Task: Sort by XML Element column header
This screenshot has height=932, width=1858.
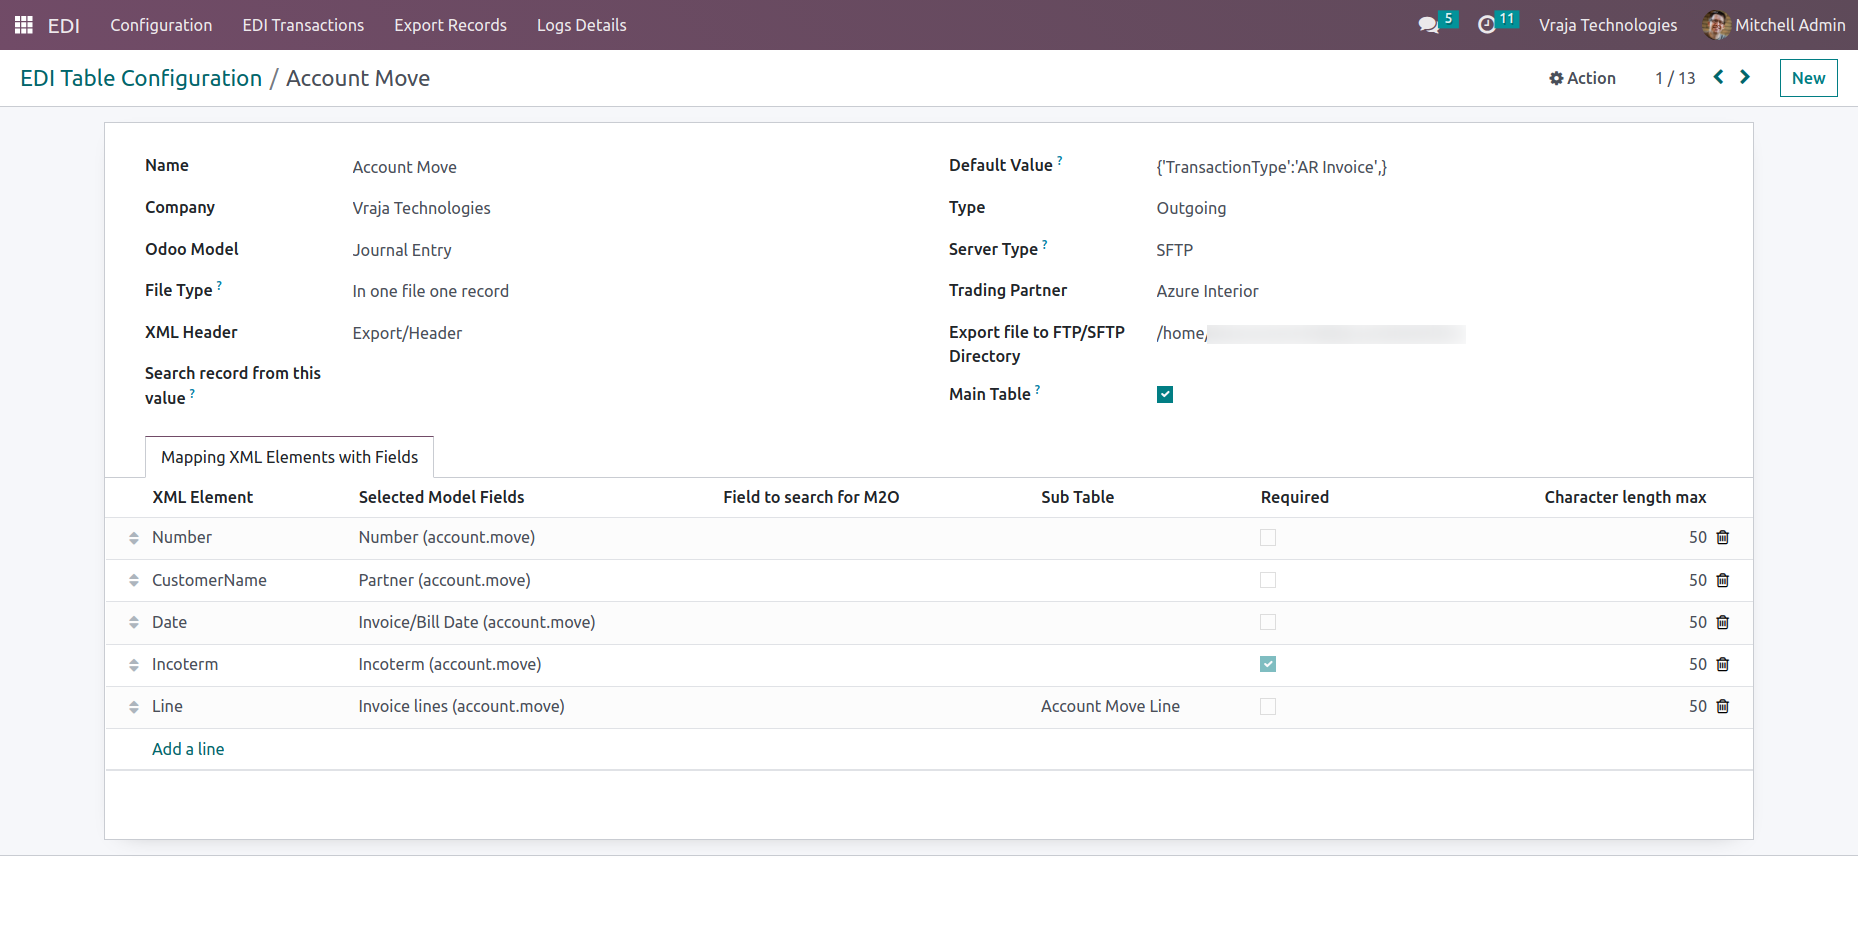Action: click(202, 497)
